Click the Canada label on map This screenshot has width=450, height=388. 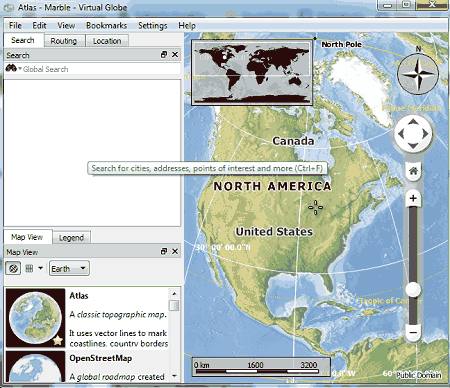(x=293, y=141)
